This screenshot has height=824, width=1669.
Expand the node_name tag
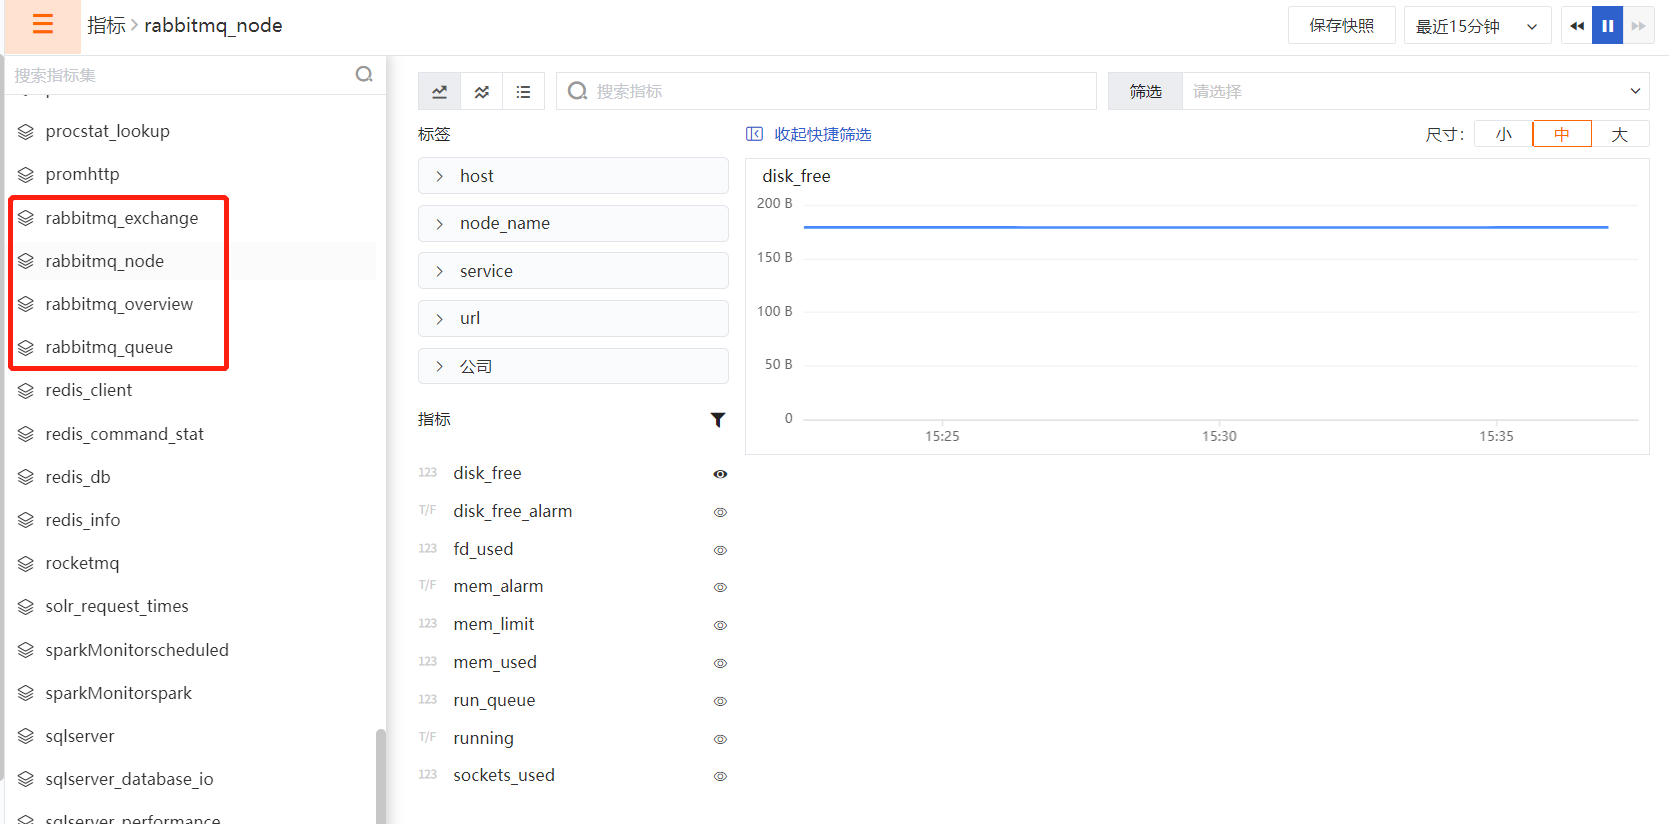(x=572, y=223)
